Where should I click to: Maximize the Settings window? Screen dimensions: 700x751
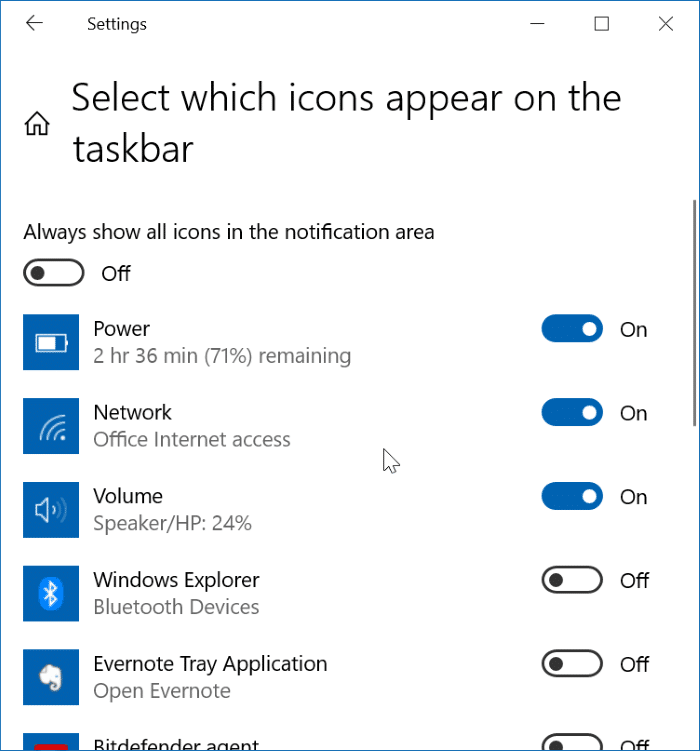[x=602, y=23]
